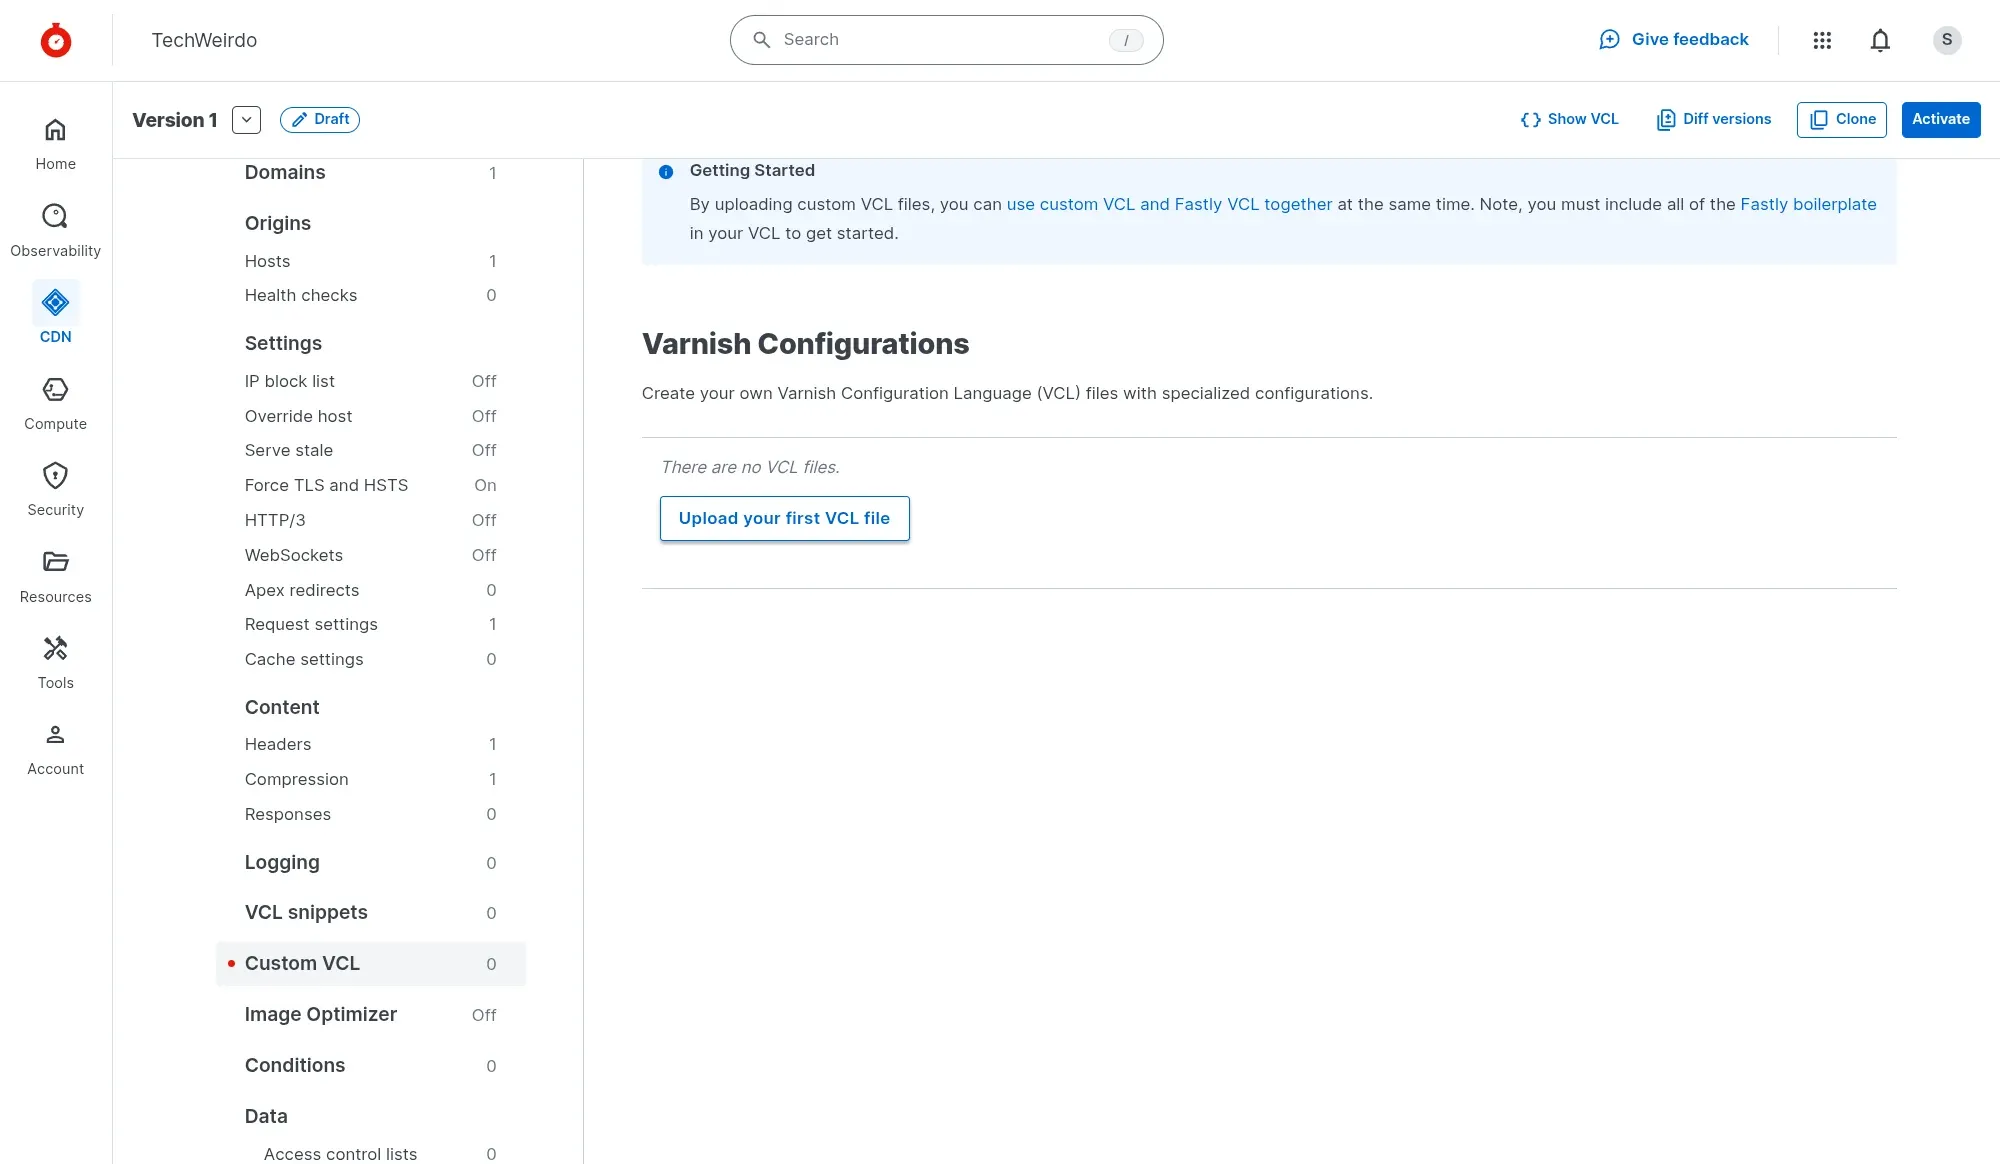Open the Home section in sidebar
2000x1164 pixels.
[x=55, y=144]
